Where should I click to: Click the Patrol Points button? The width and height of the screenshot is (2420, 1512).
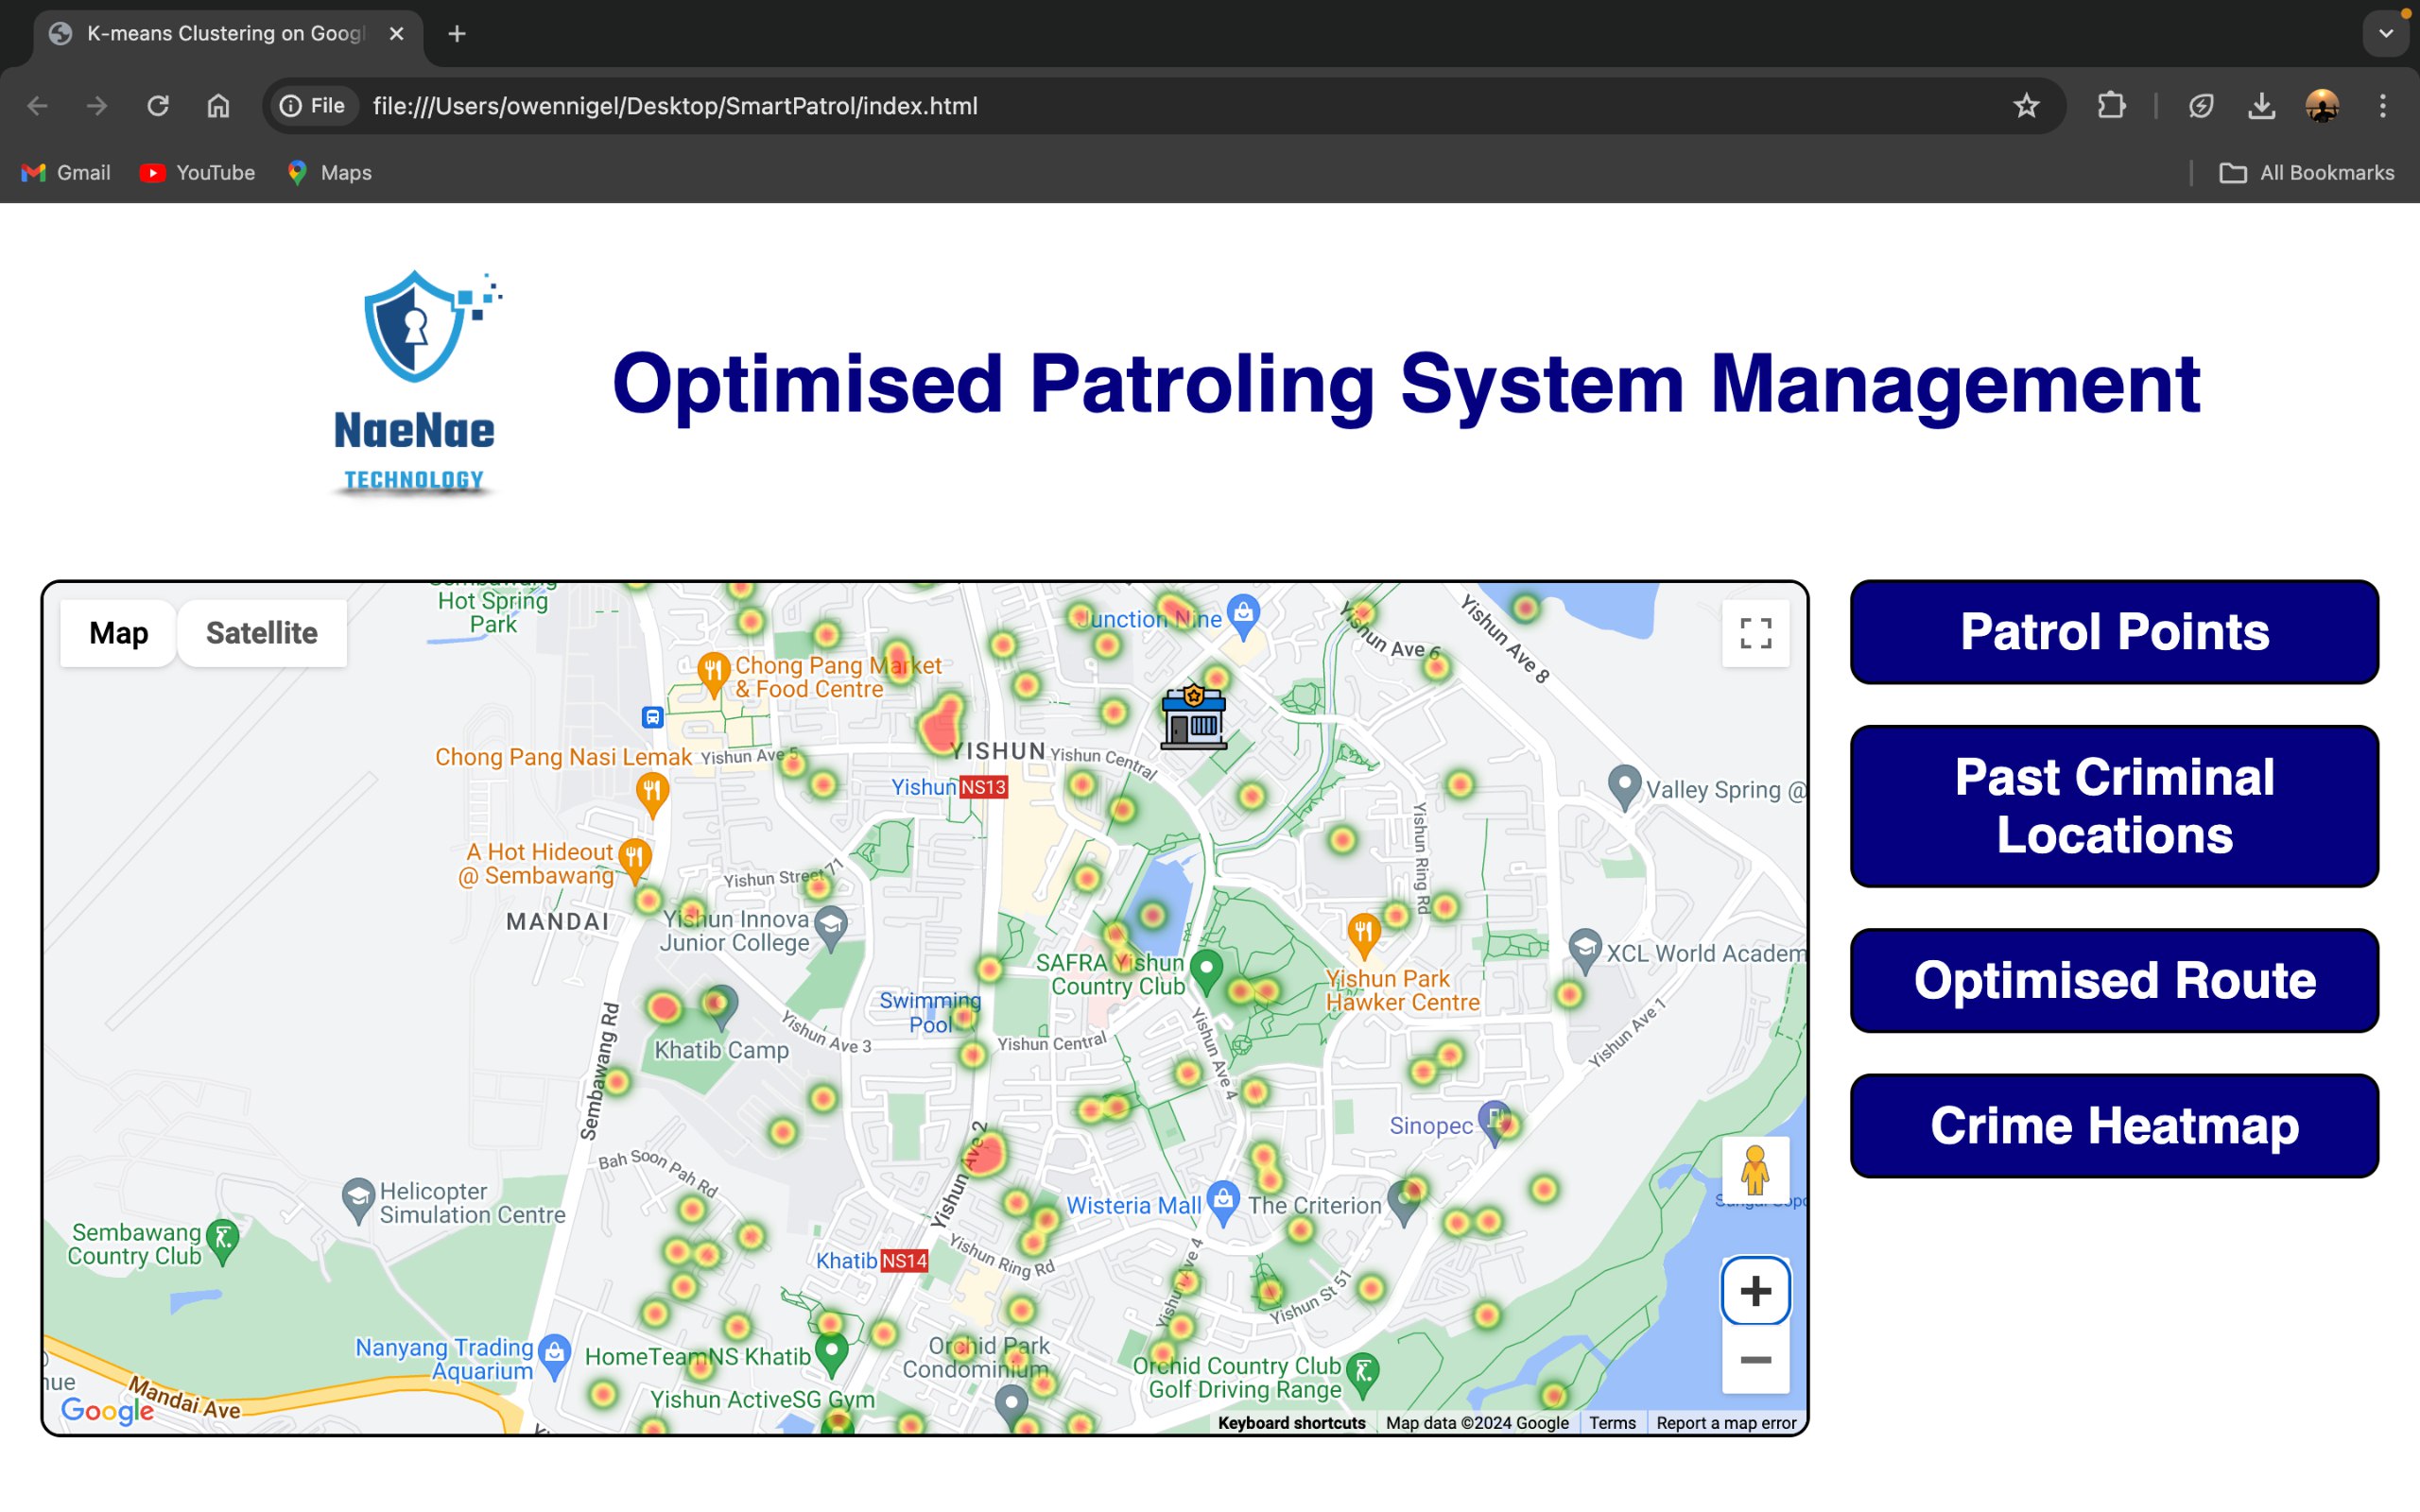click(2113, 632)
